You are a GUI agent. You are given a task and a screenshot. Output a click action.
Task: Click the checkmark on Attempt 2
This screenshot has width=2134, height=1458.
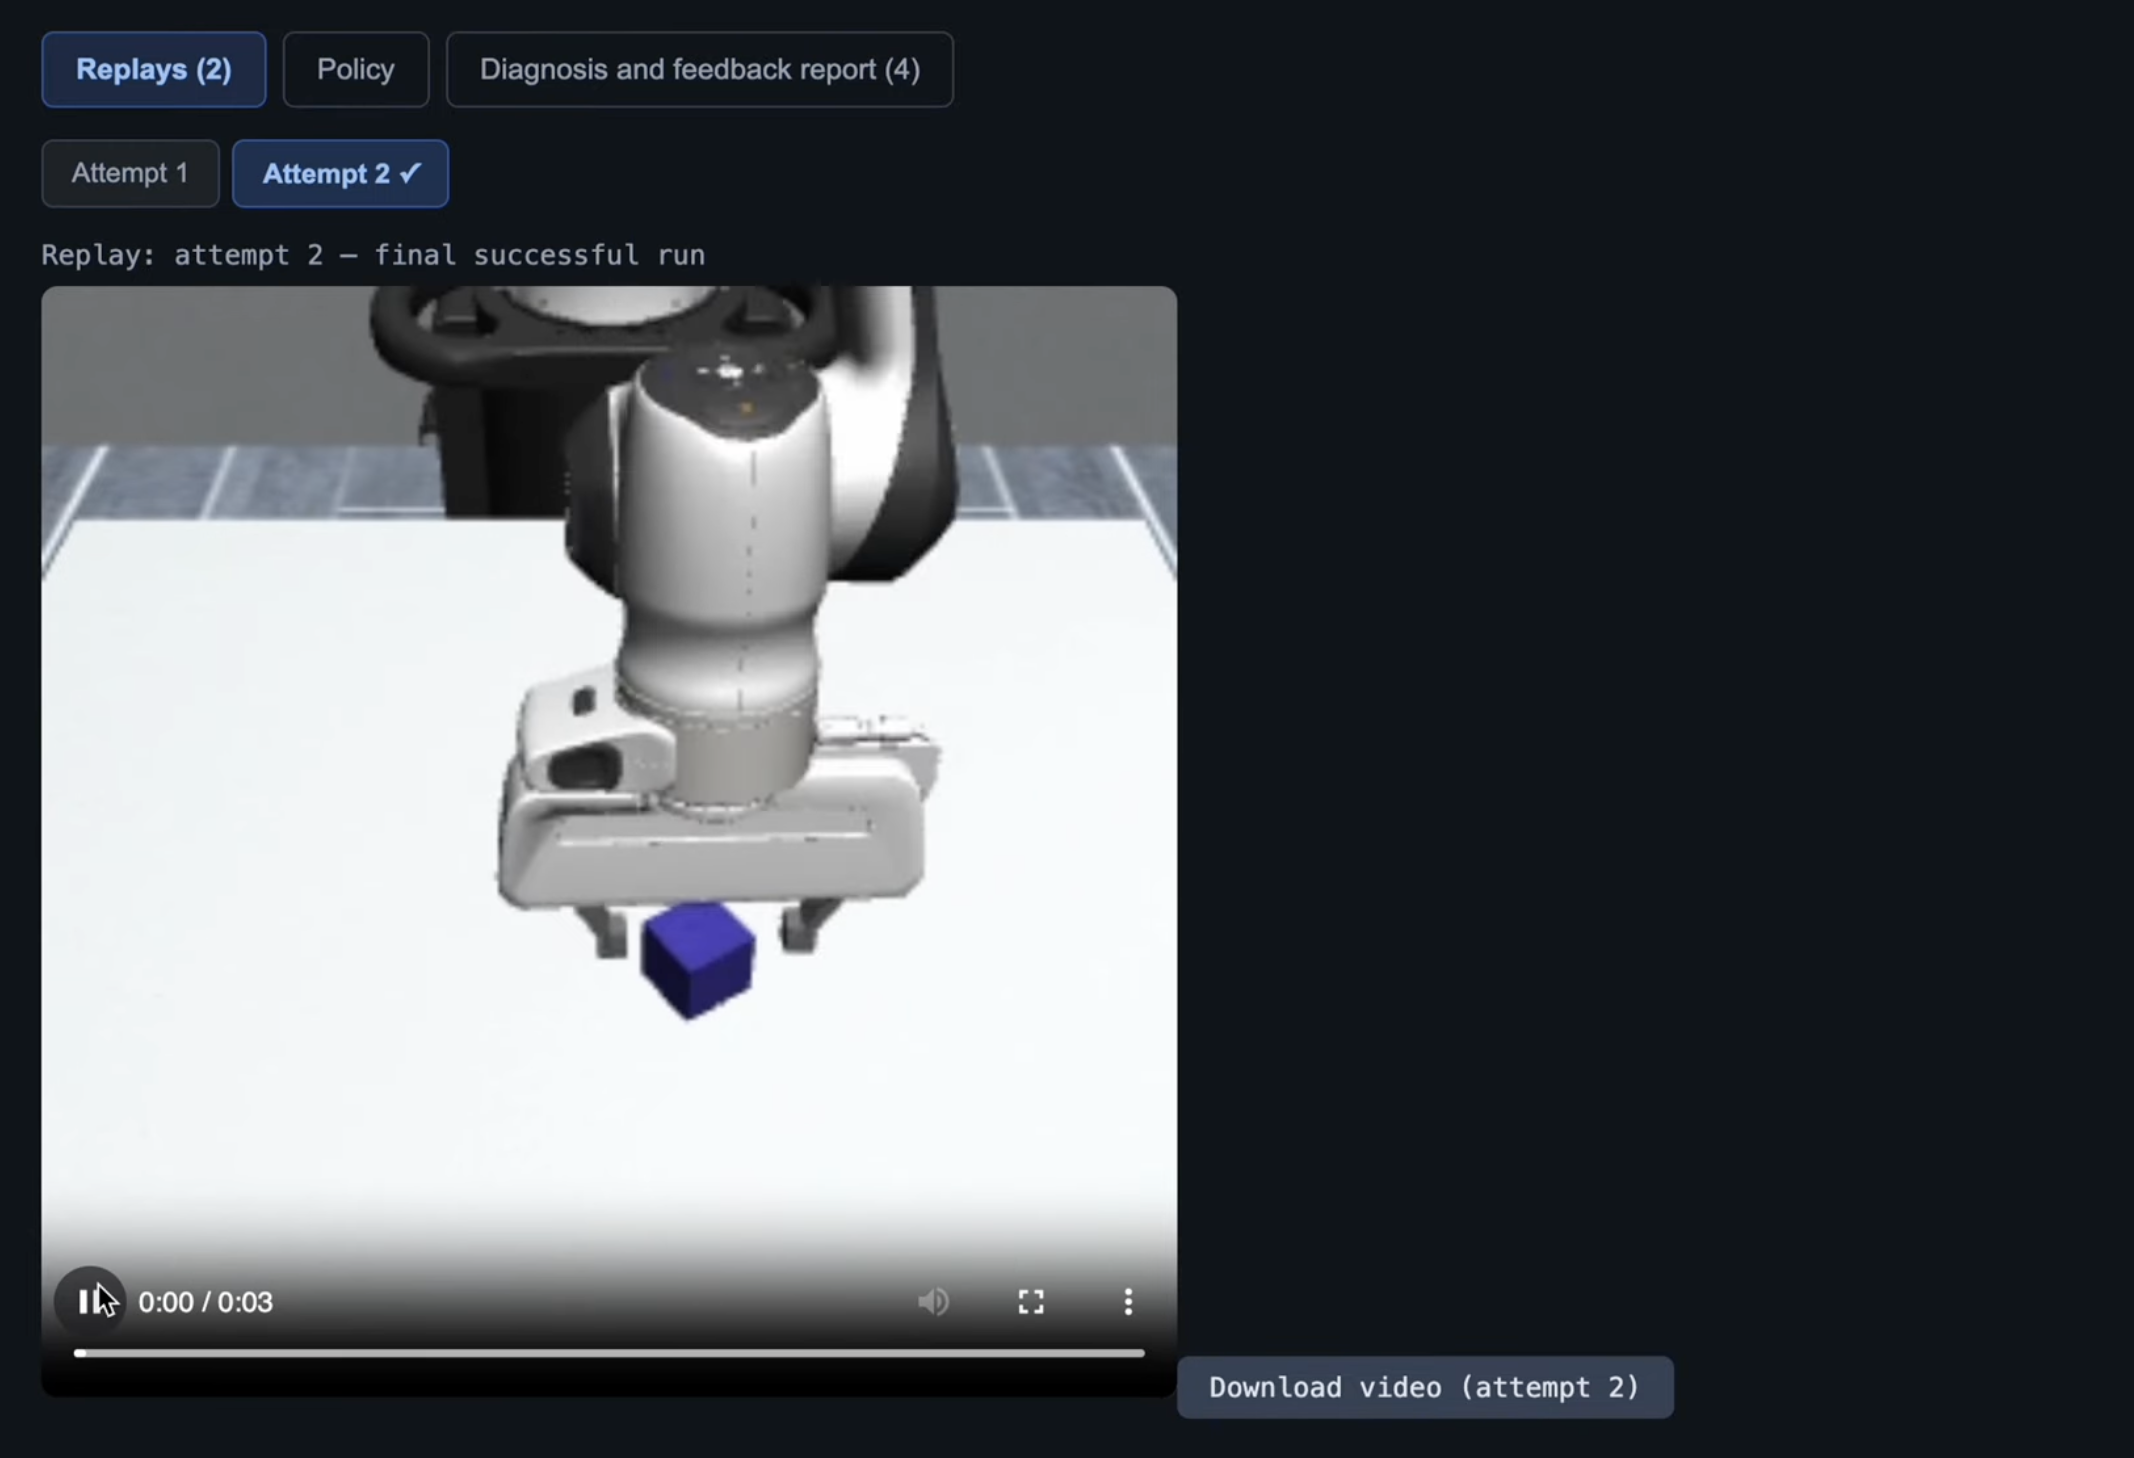pyautogui.click(x=411, y=173)
